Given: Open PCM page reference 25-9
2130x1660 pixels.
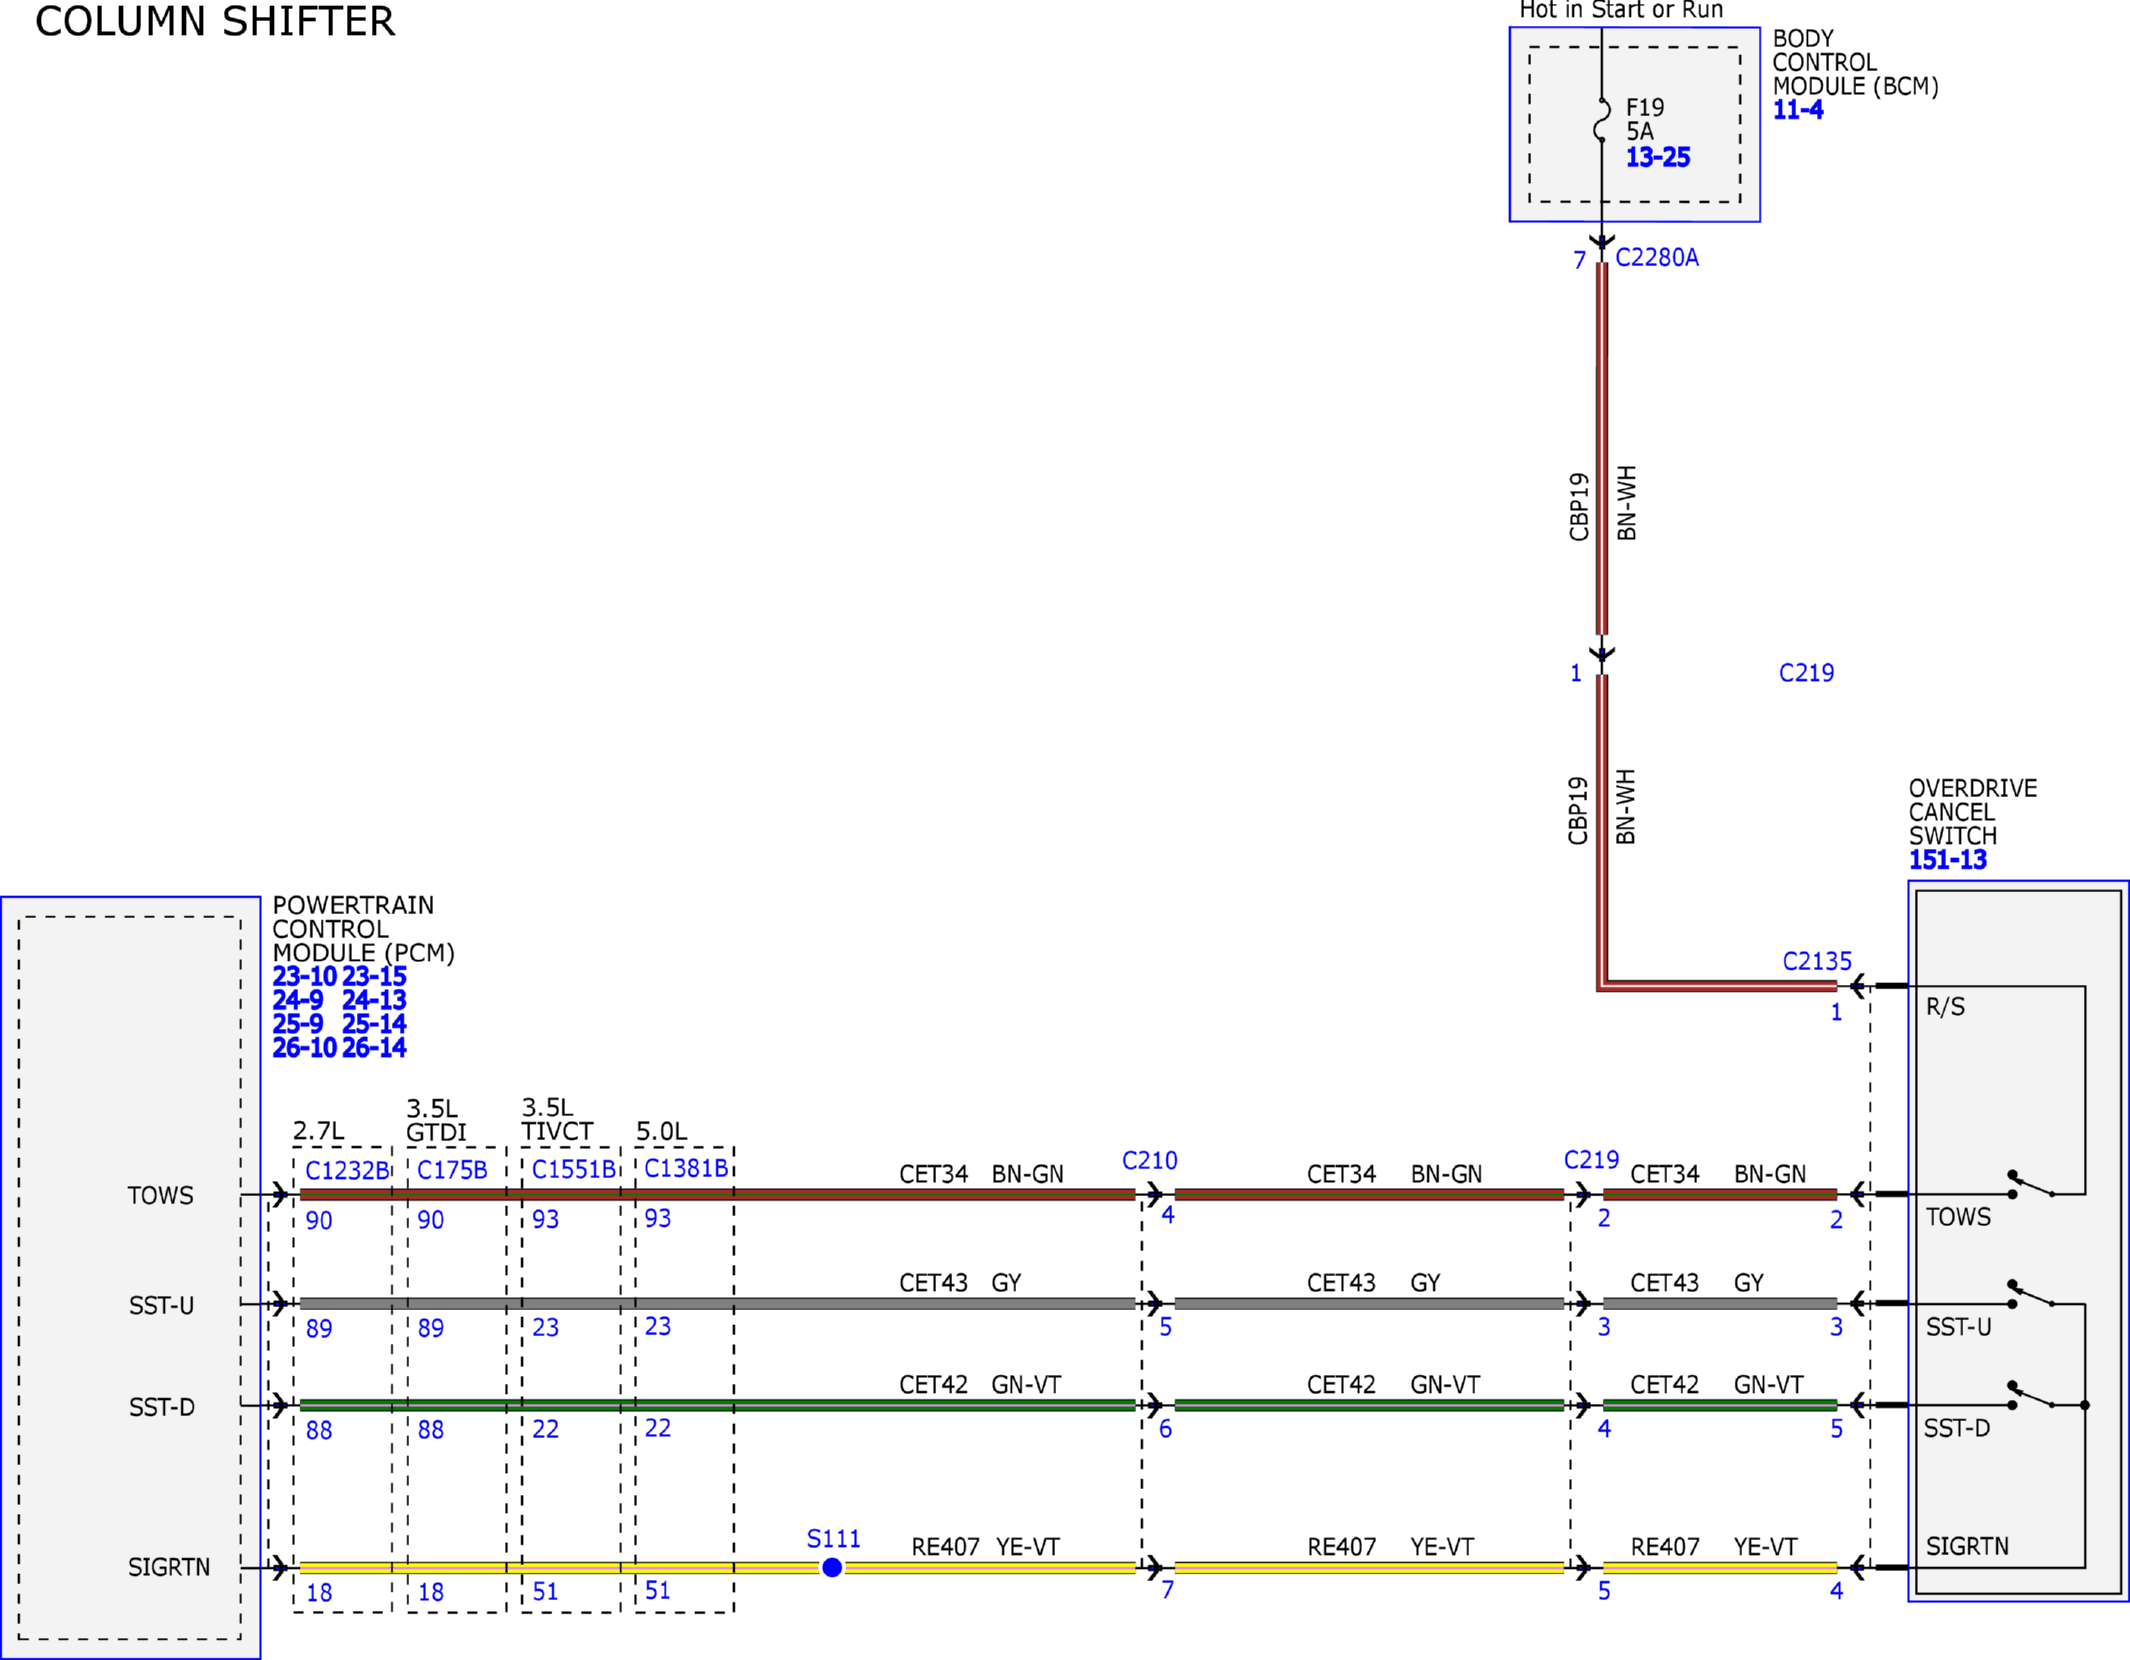Looking at the screenshot, I should (x=298, y=1024).
